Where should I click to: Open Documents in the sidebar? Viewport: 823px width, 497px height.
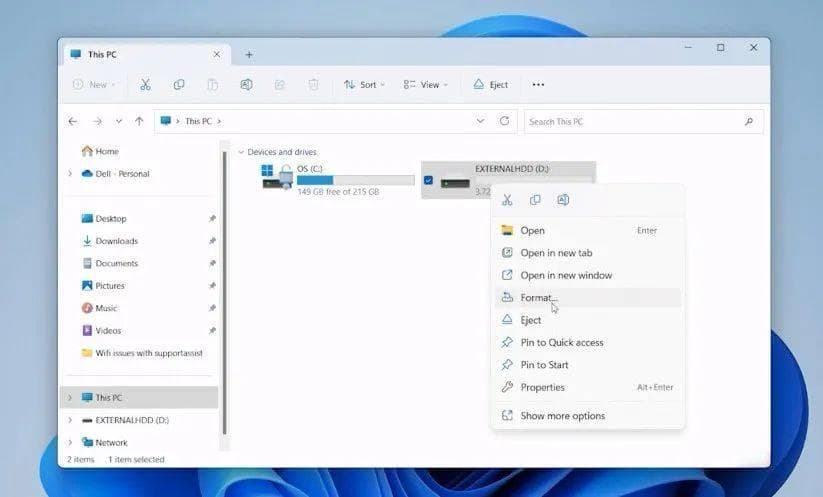[x=110, y=263]
